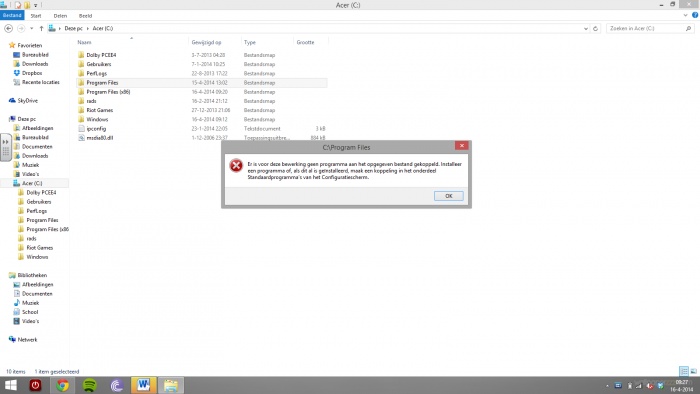Open Downloads under Favorieten
This screenshot has height=394, width=700.
tap(35, 64)
